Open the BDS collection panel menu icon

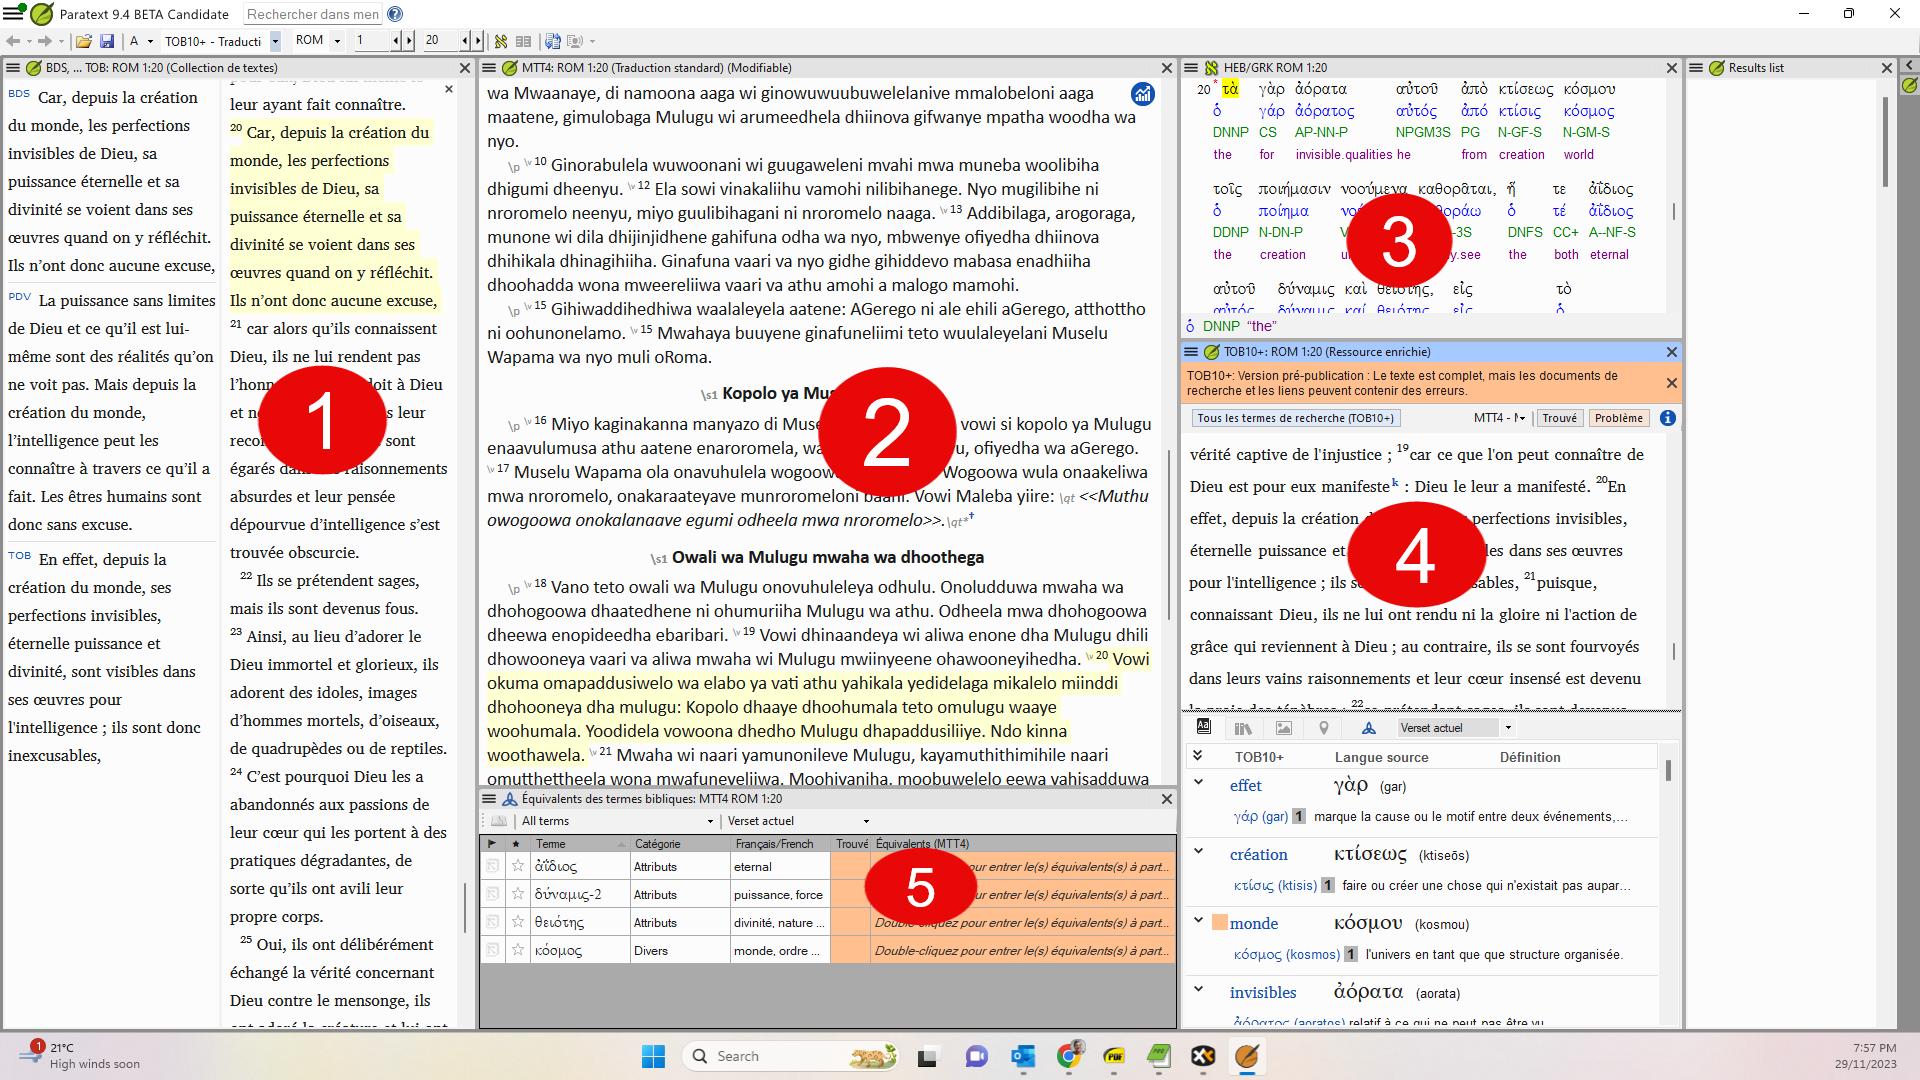[13, 68]
